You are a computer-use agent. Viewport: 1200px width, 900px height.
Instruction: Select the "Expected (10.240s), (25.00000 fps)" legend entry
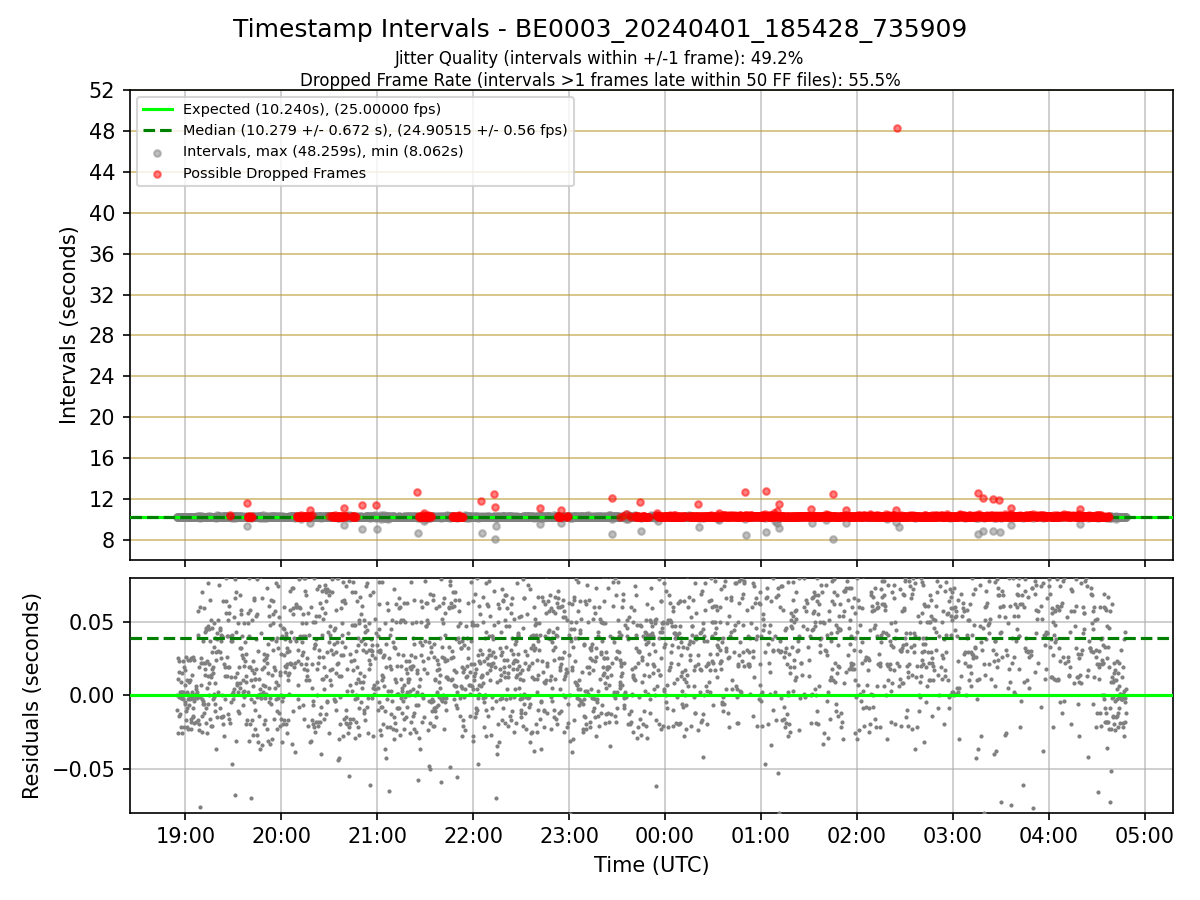tap(312, 109)
